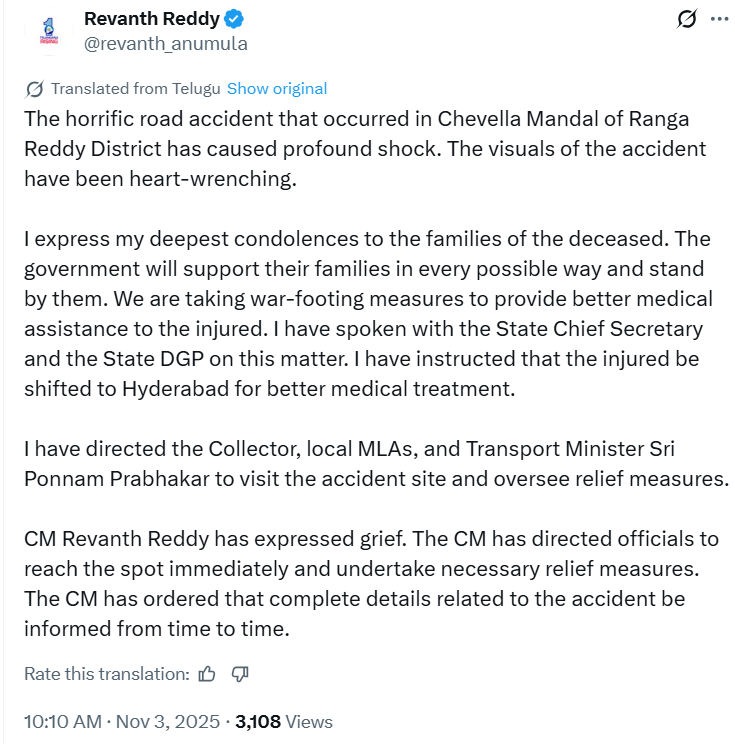The width and height of the screenshot is (735, 744).
Task: Click the blue verified badge
Action: tap(236, 19)
